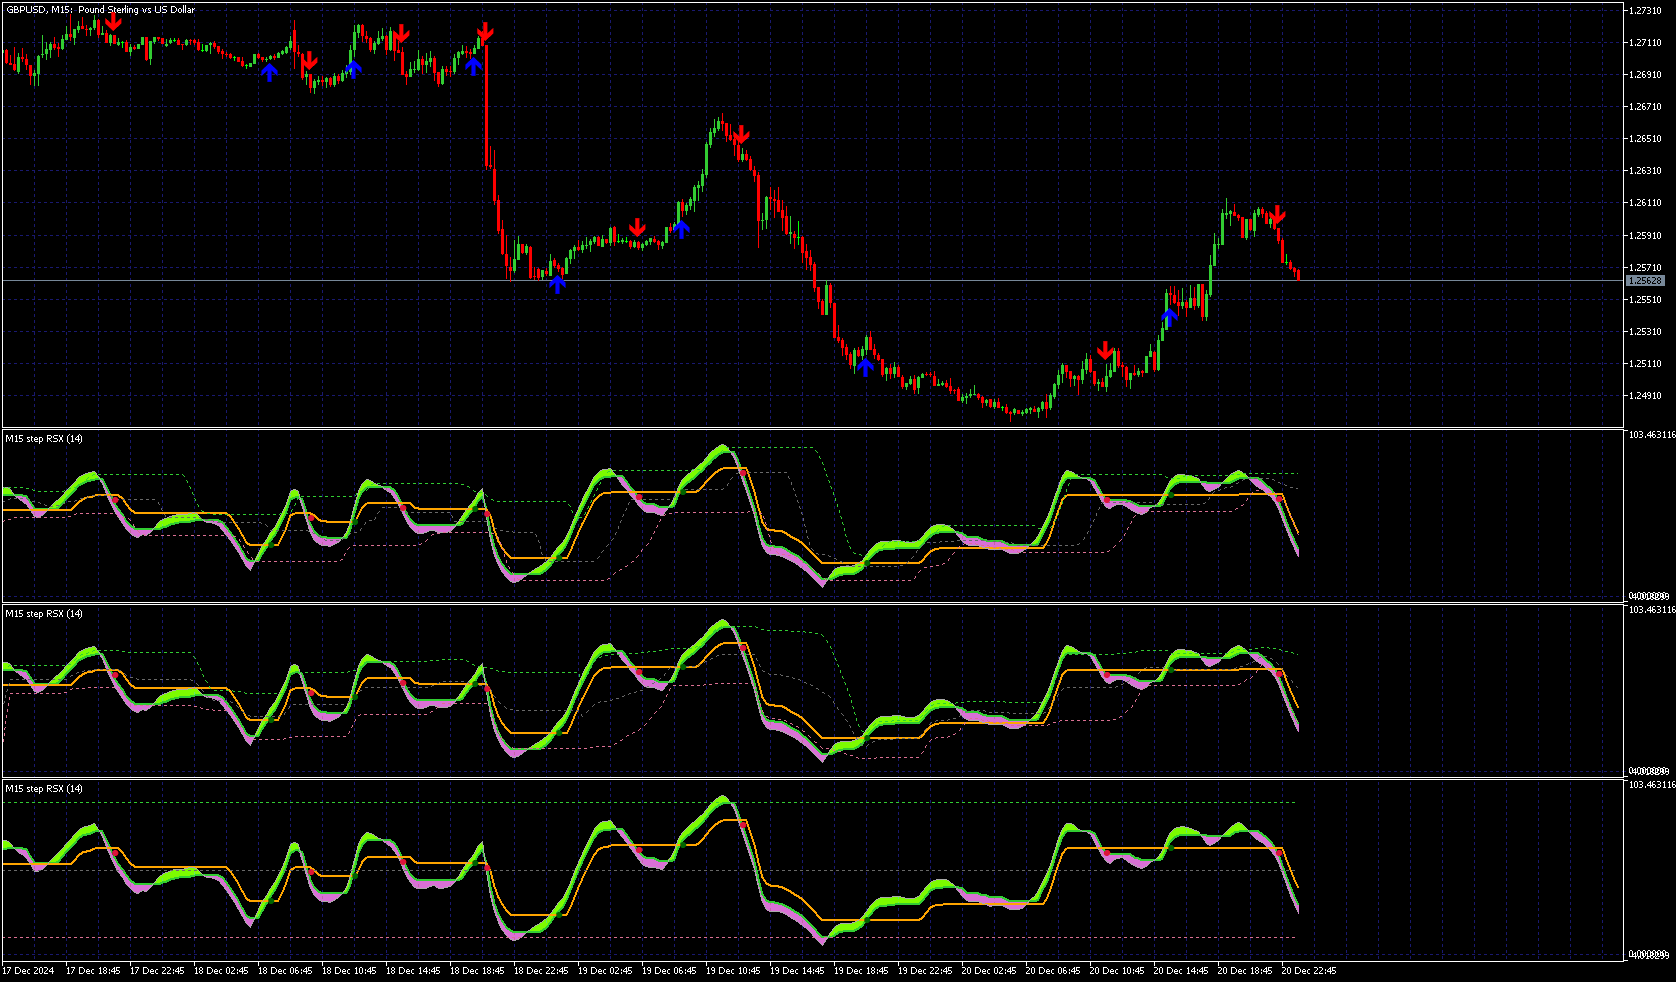Click the 19 Dec 18:45 time label
The image size is (1676, 982).
[x=861, y=970]
